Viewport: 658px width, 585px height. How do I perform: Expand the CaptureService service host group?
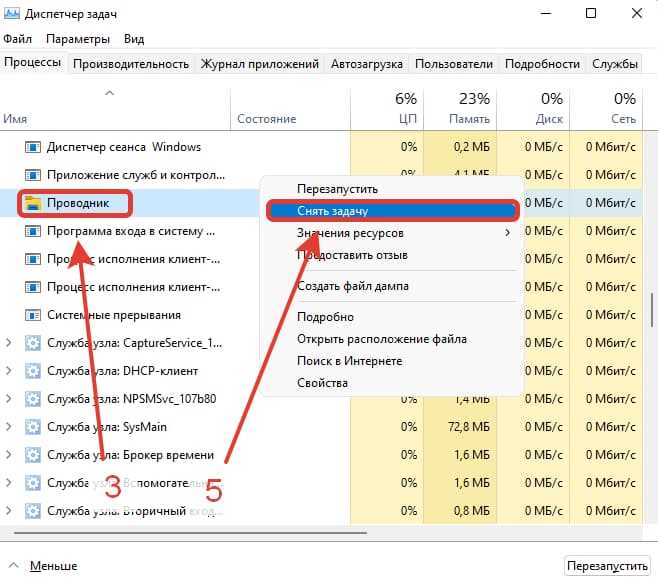(8, 343)
